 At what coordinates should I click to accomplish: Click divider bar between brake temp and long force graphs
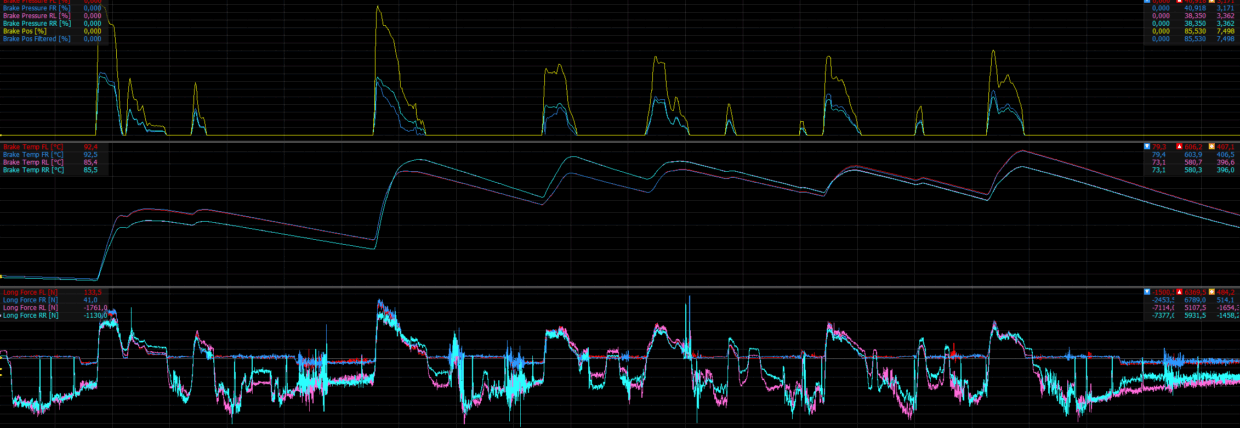620,286
